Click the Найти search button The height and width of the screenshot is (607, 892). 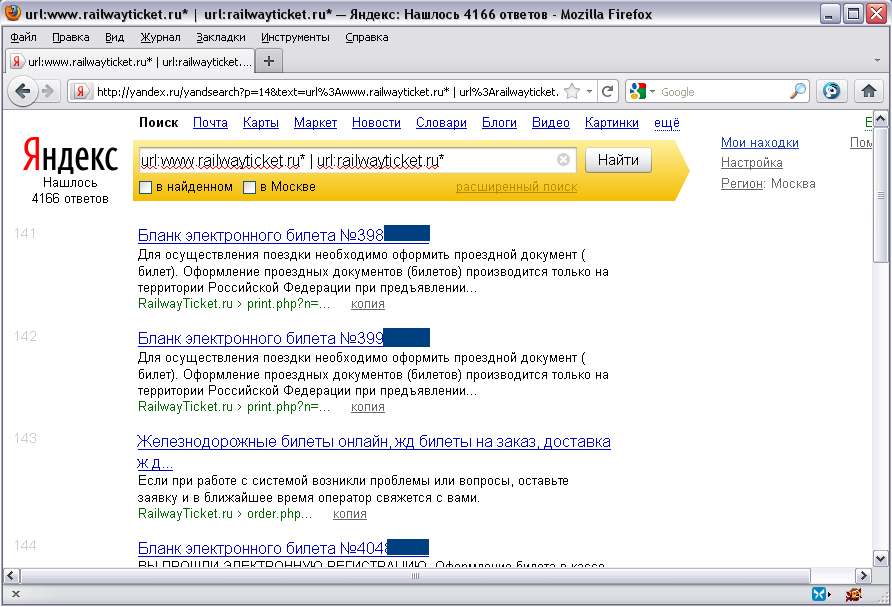[618, 160]
